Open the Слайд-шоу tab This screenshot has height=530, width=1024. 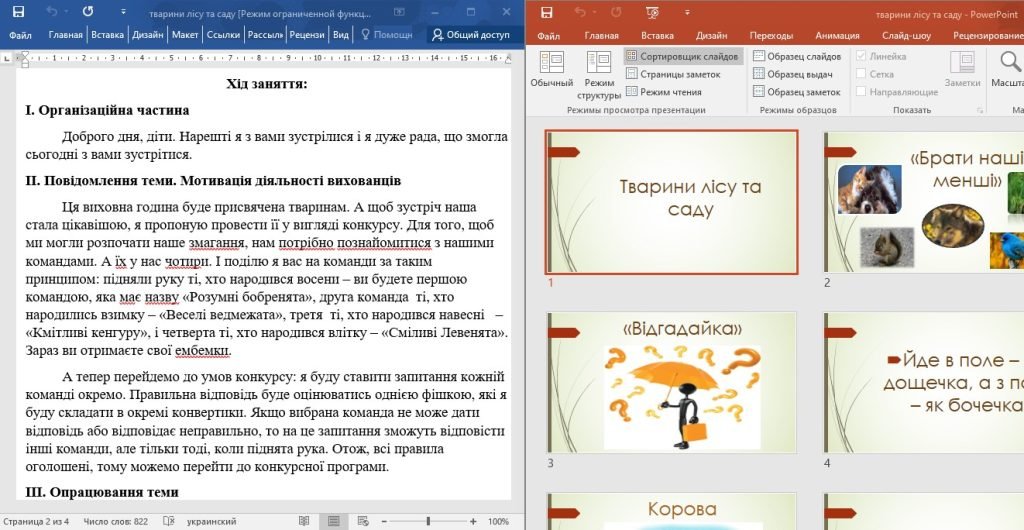tap(906, 36)
